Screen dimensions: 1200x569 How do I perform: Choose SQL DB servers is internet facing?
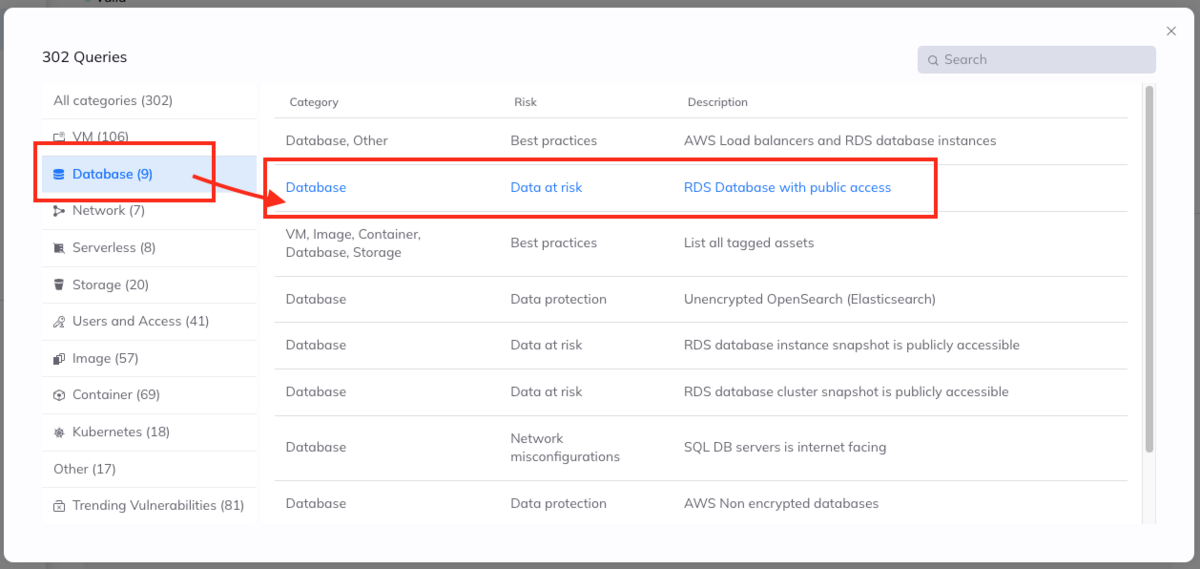[784, 447]
